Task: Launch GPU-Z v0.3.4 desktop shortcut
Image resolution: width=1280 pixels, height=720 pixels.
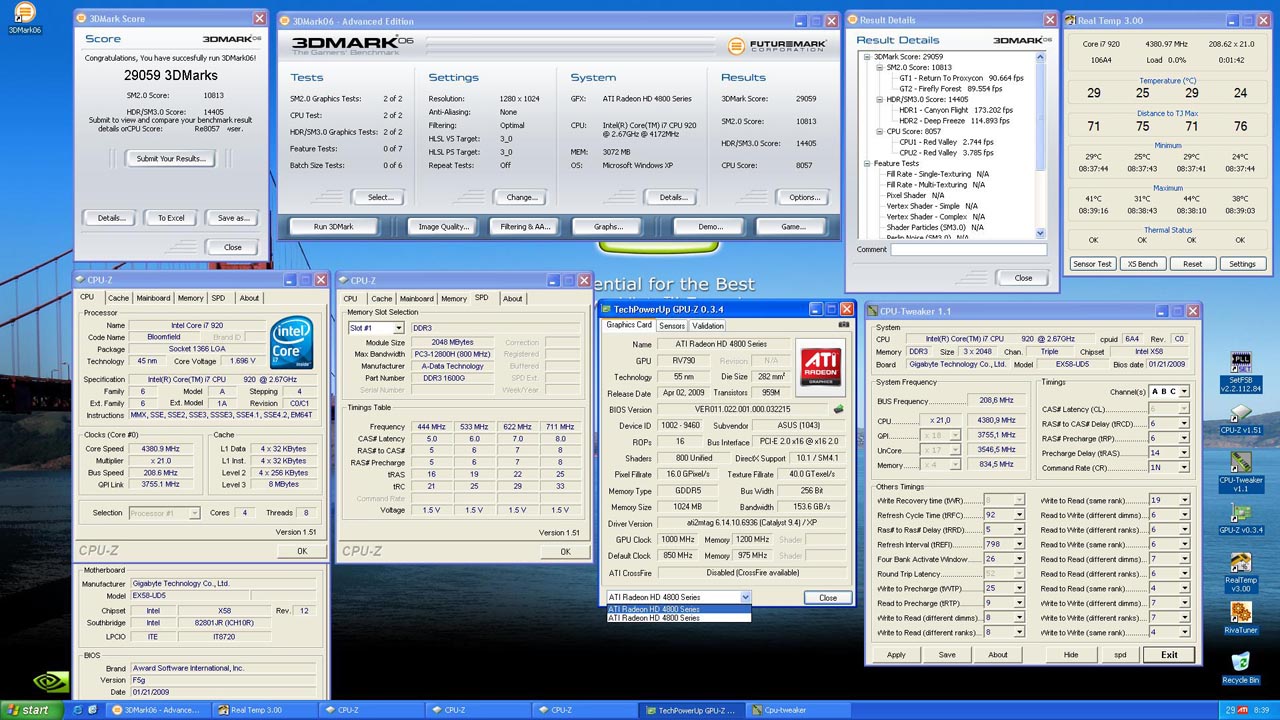Action: point(1240,518)
